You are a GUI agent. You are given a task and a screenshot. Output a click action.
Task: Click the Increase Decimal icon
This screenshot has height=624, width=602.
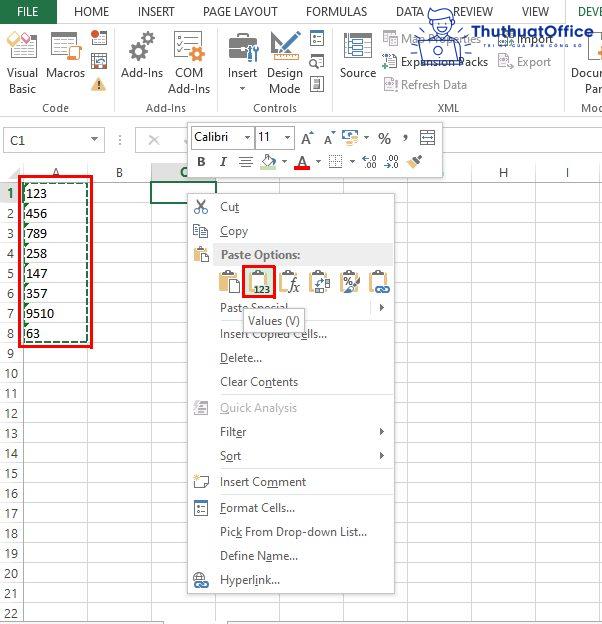coord(370,162)
